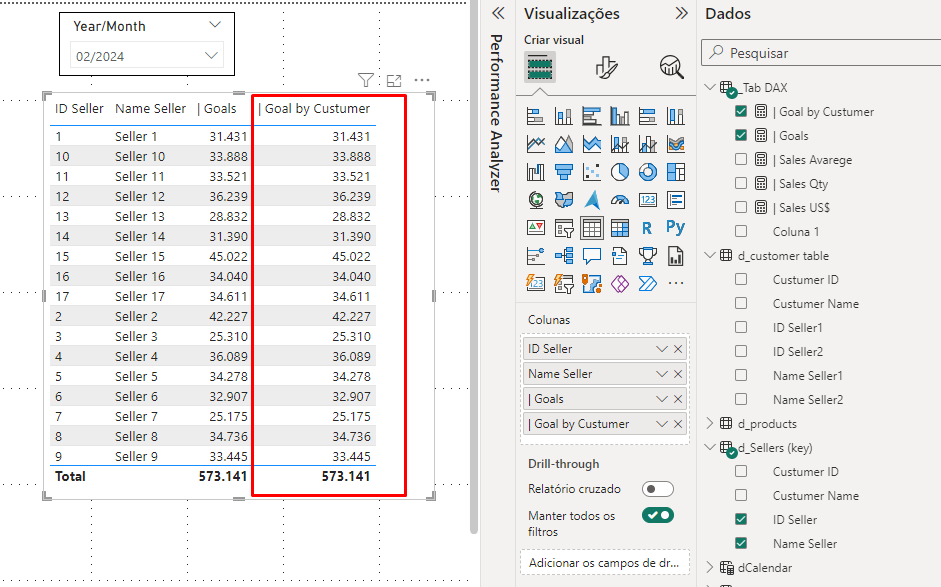Check ID Seller1 in d_customer table
This screenshot has width=941, height=587.
tap(741, 327)
